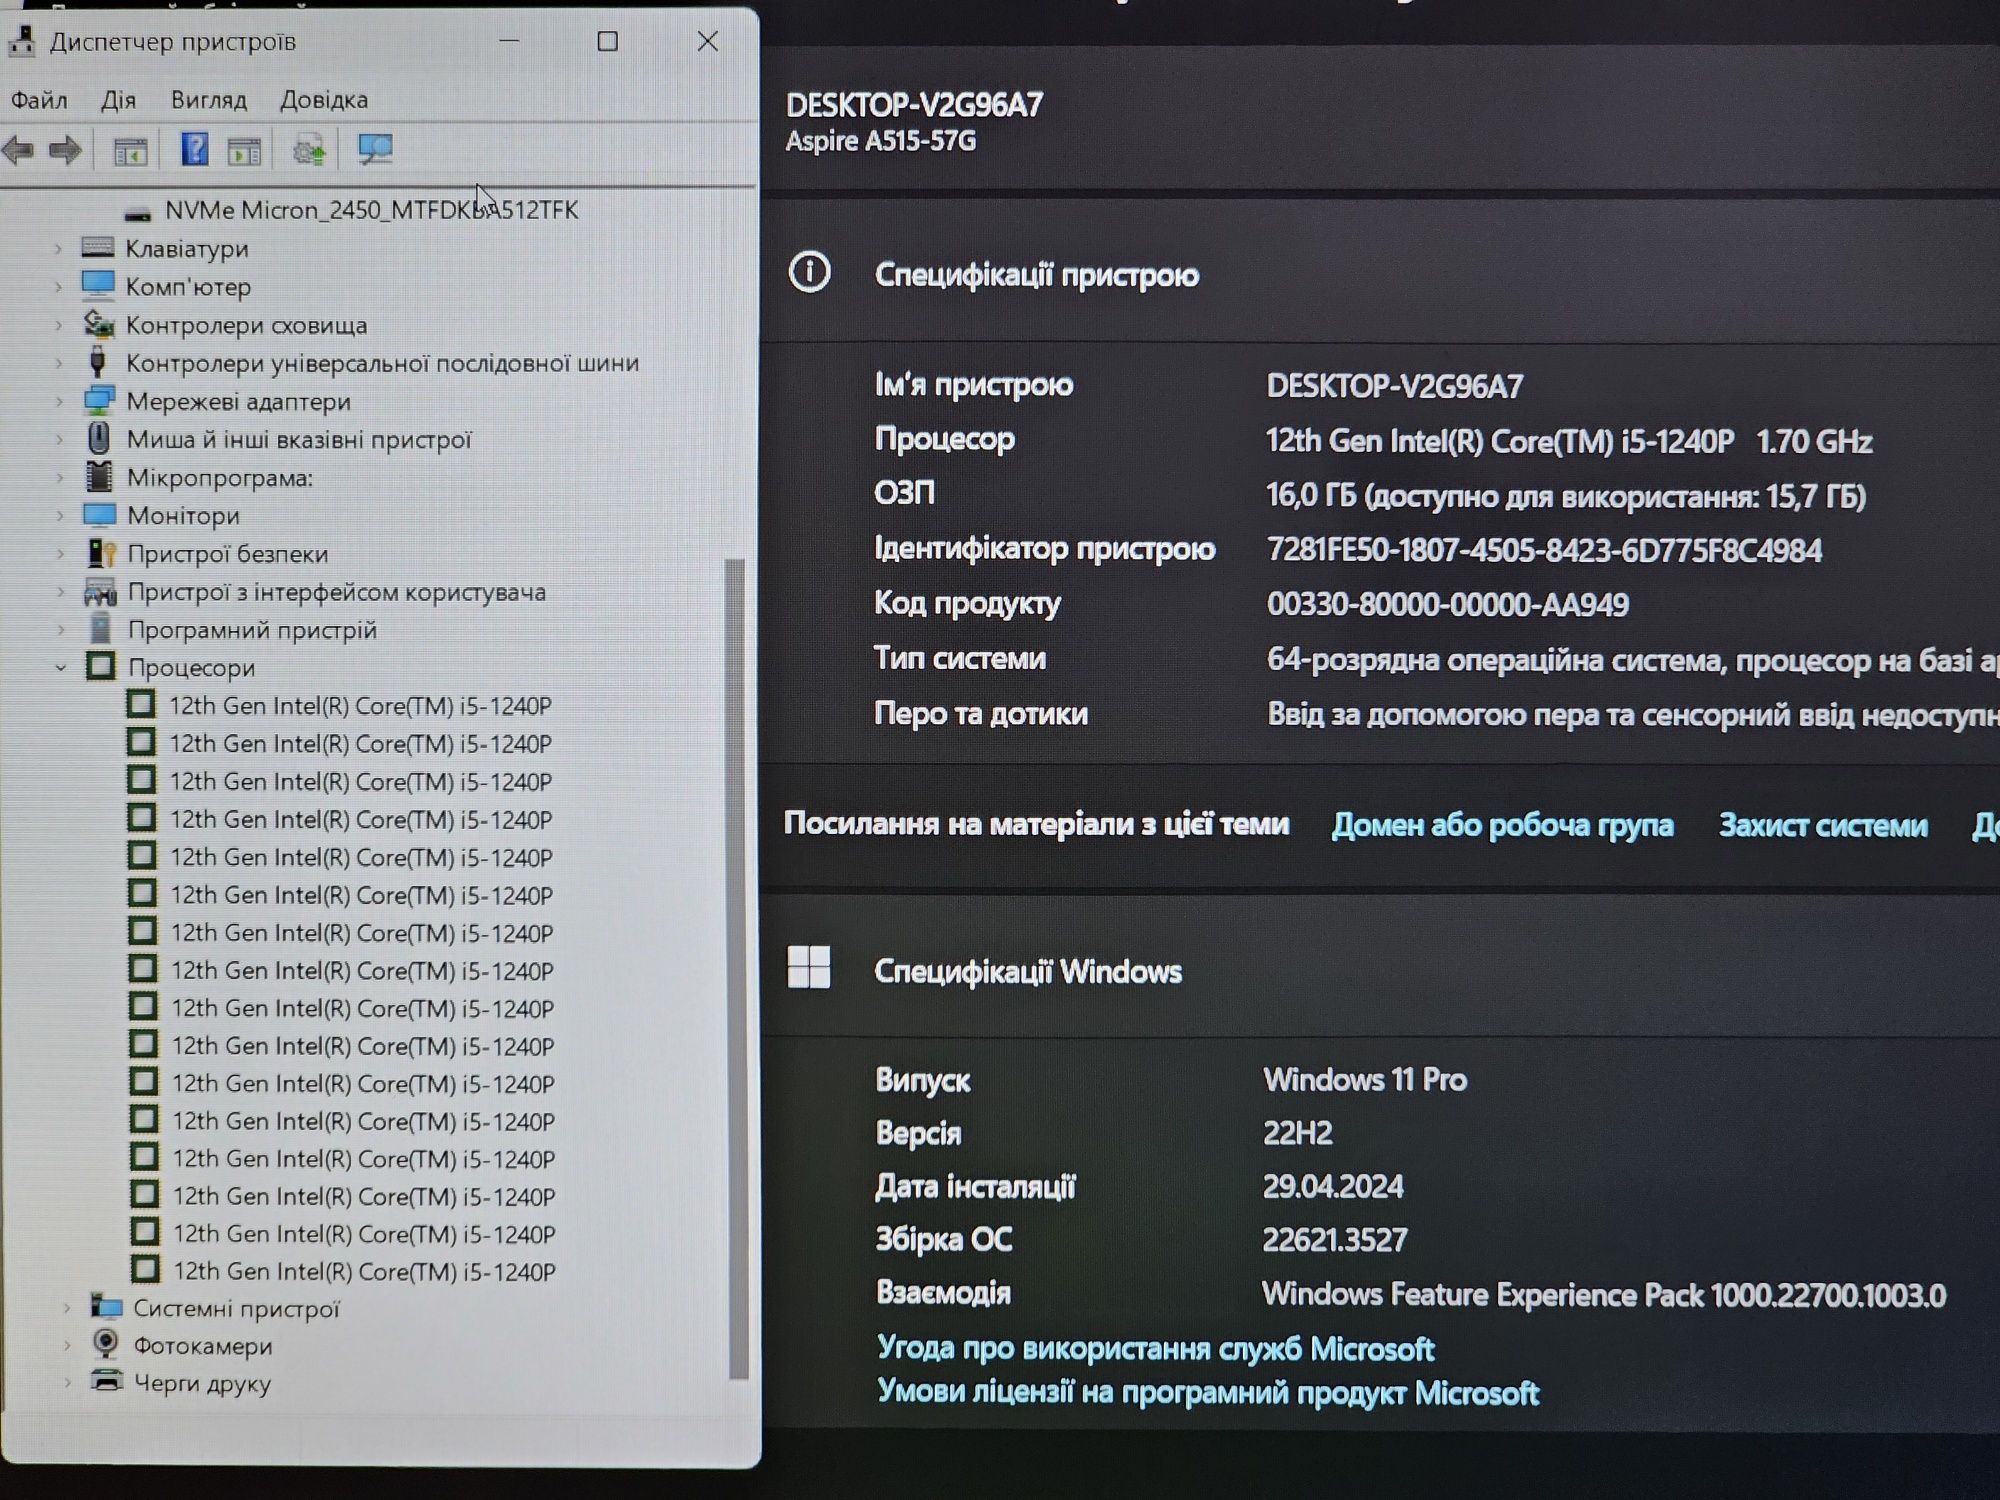This screenshot has width=2000, height=1500.
Task: Click the installation date 29.04.2024
Action: point(1333,1187)
